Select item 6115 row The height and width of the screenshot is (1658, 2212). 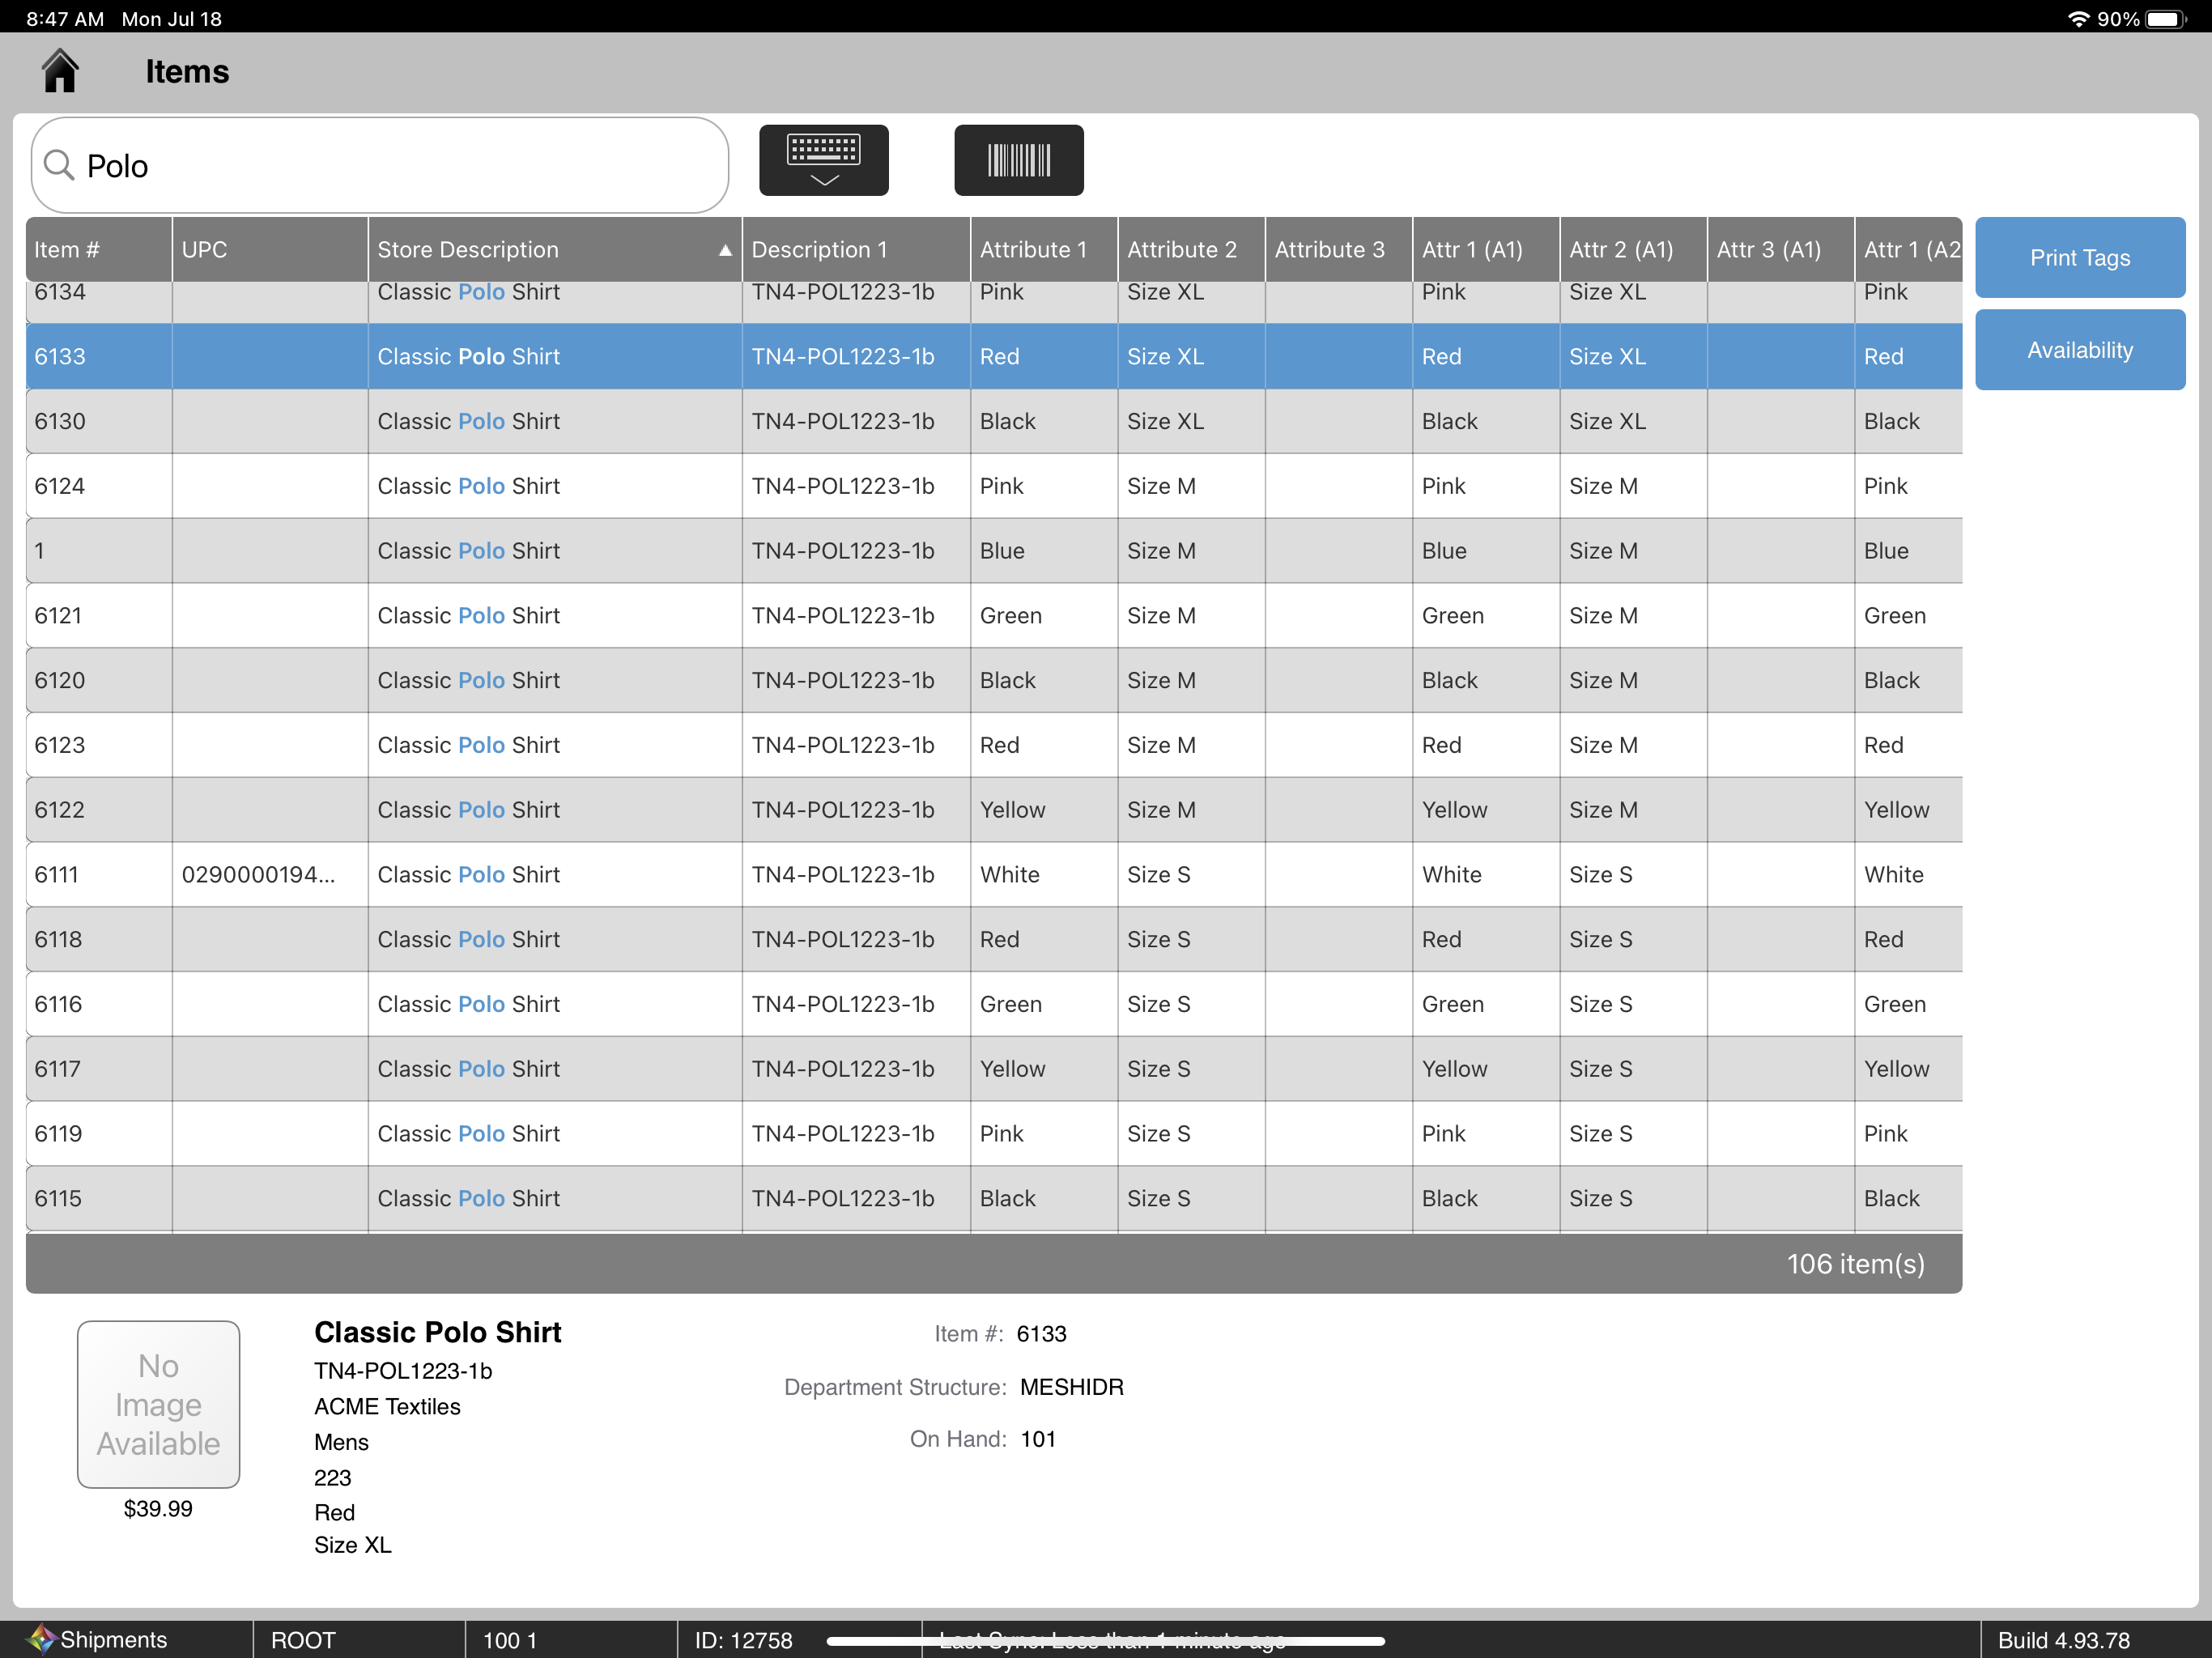[994, 1198]
